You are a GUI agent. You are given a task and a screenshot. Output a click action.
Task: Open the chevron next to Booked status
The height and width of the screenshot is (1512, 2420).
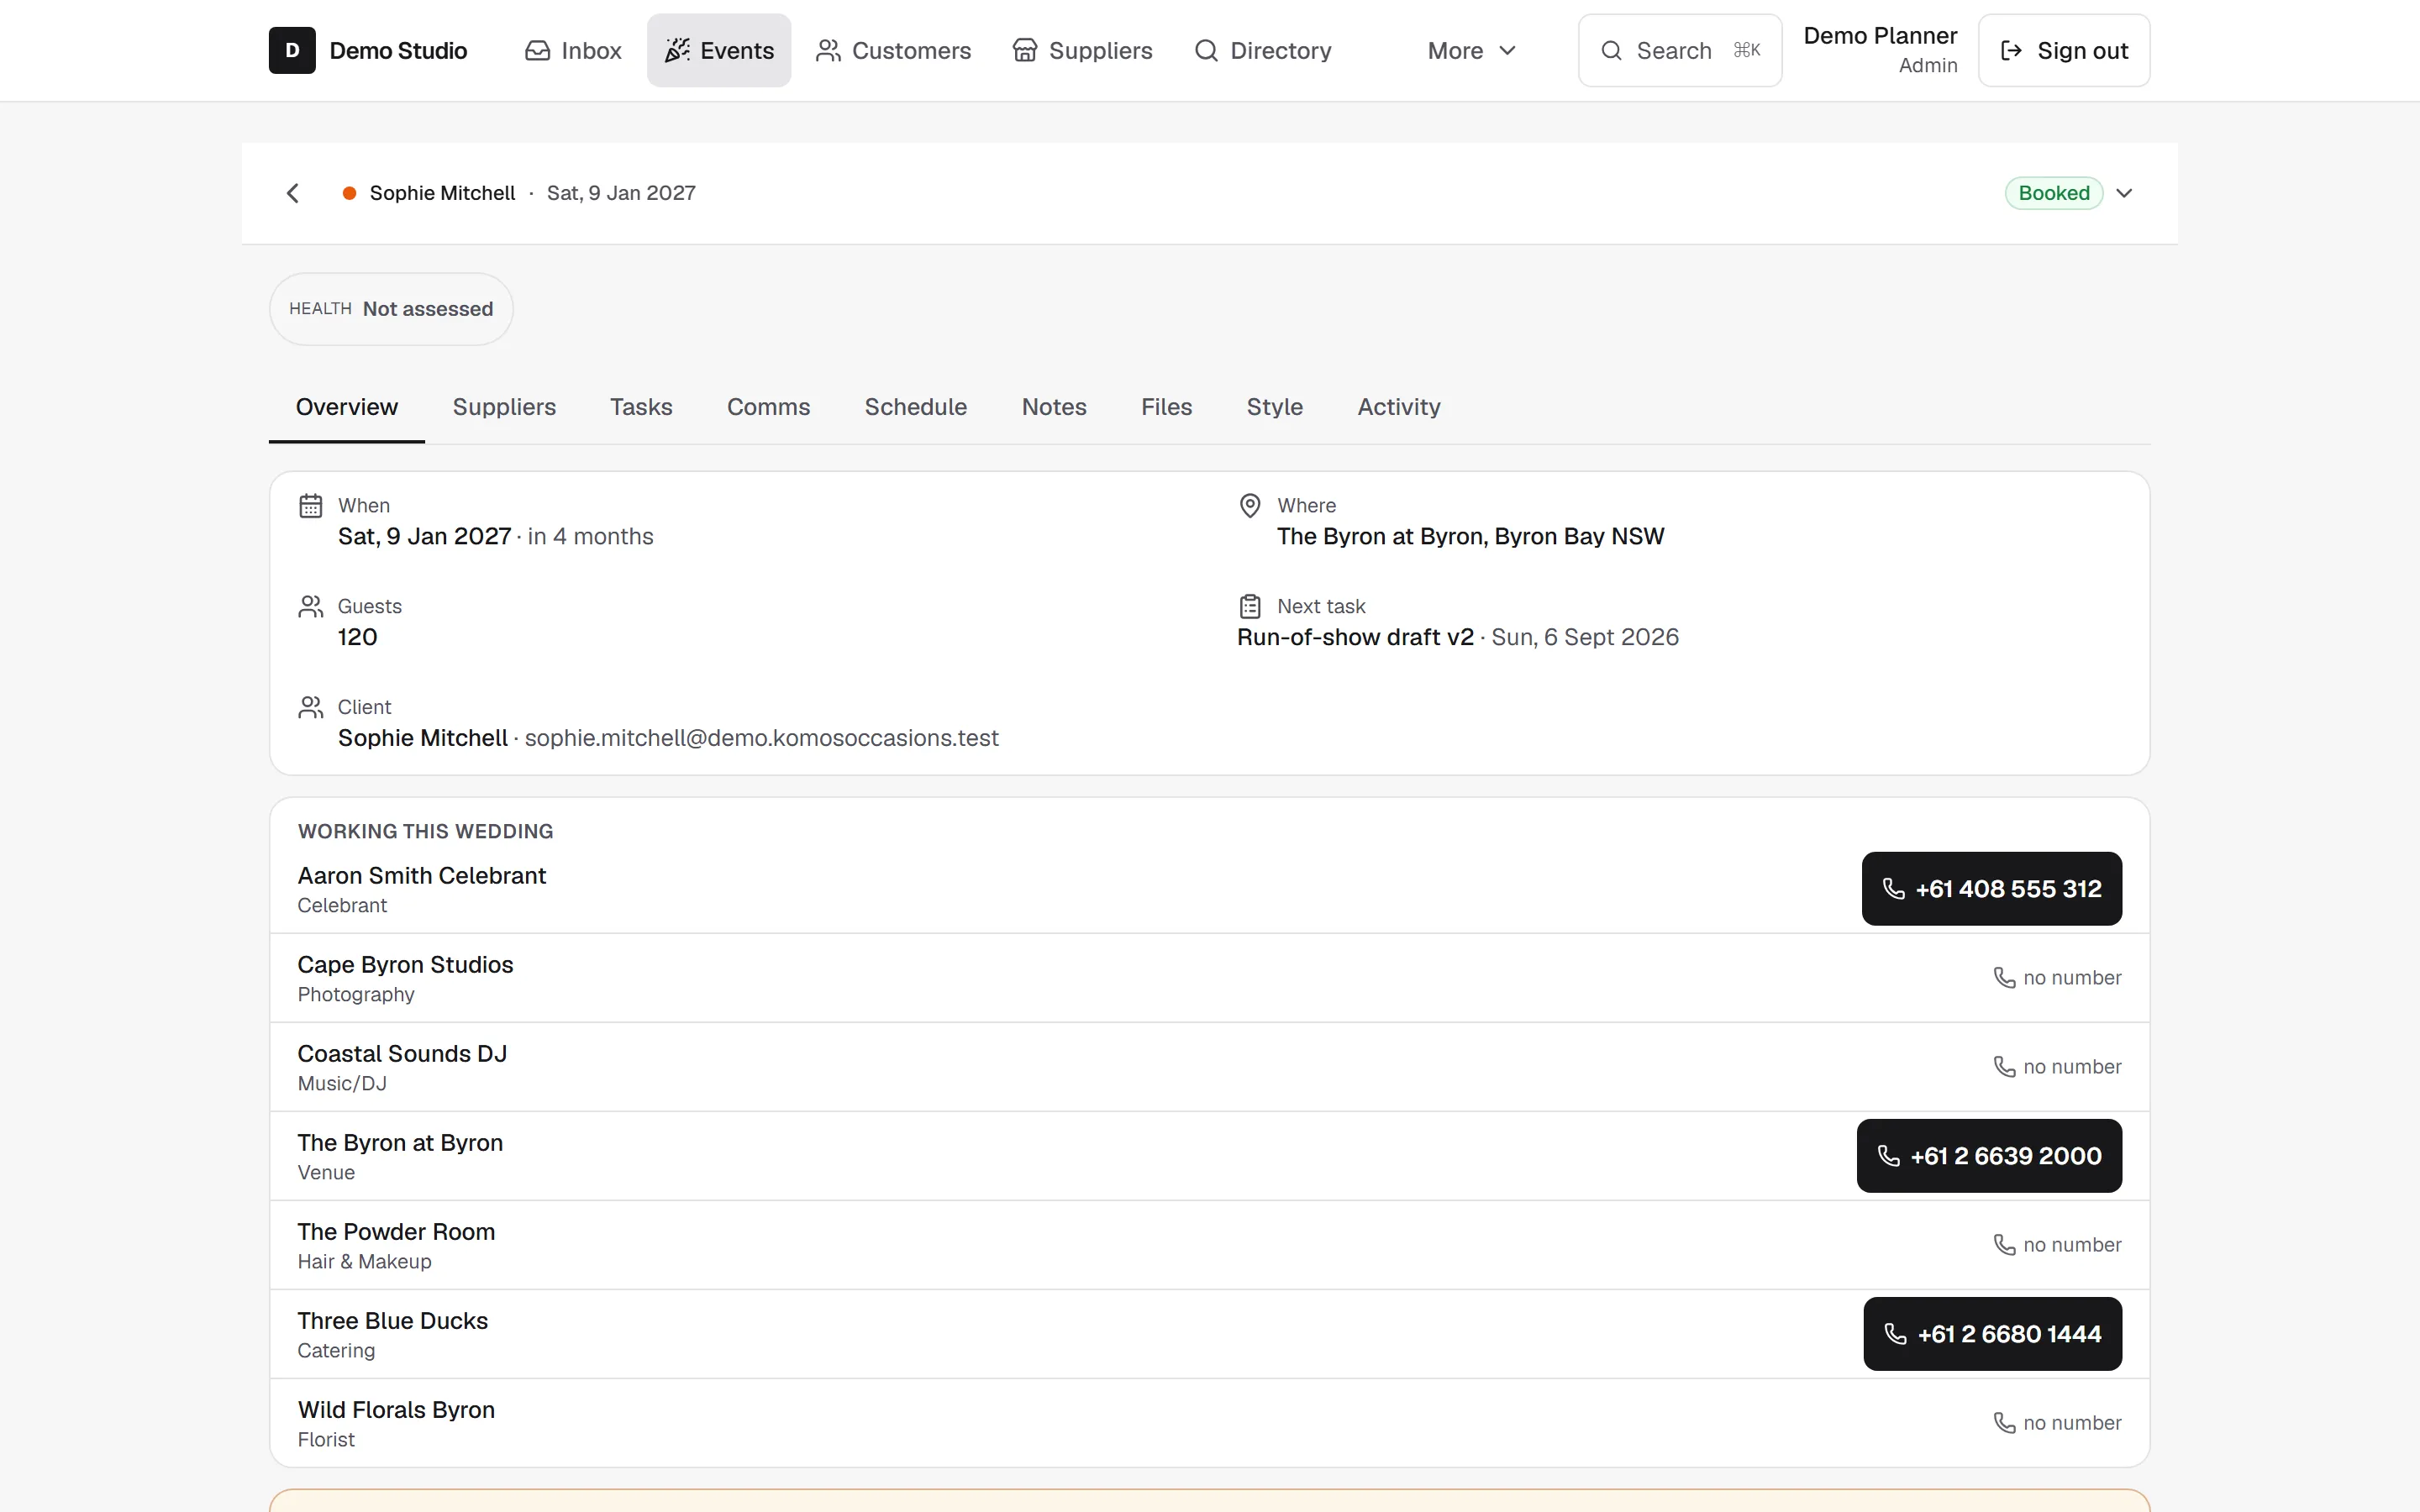(x=2125, y=193)
